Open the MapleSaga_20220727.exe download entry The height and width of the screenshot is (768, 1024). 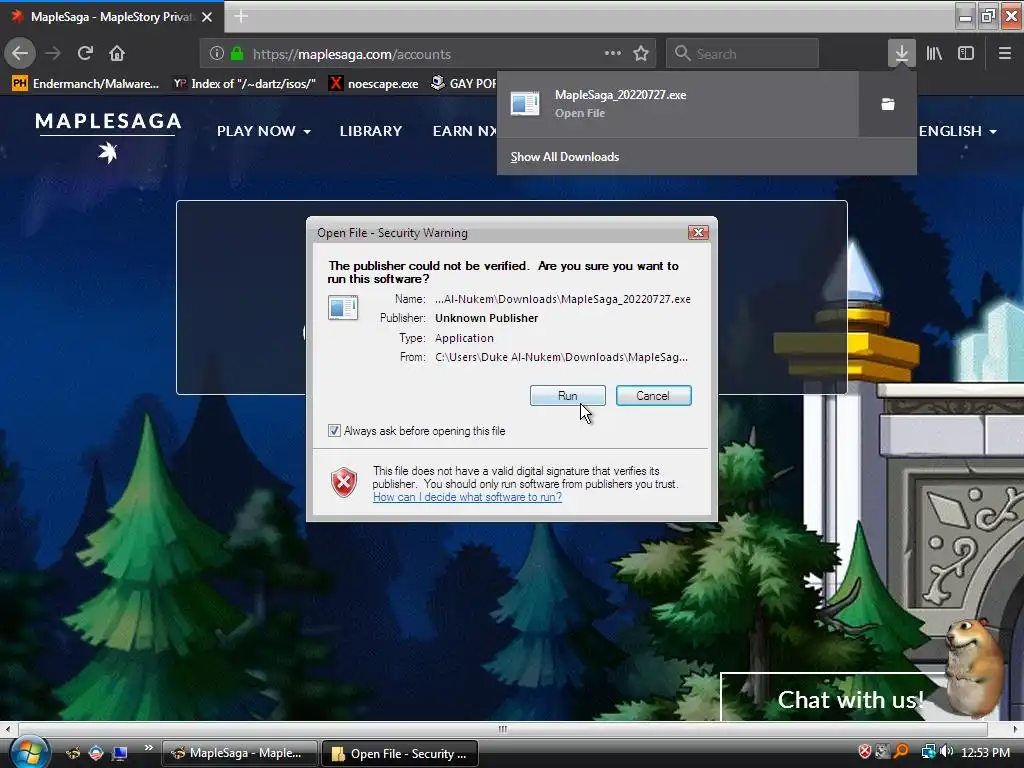[x=678, y=104]
